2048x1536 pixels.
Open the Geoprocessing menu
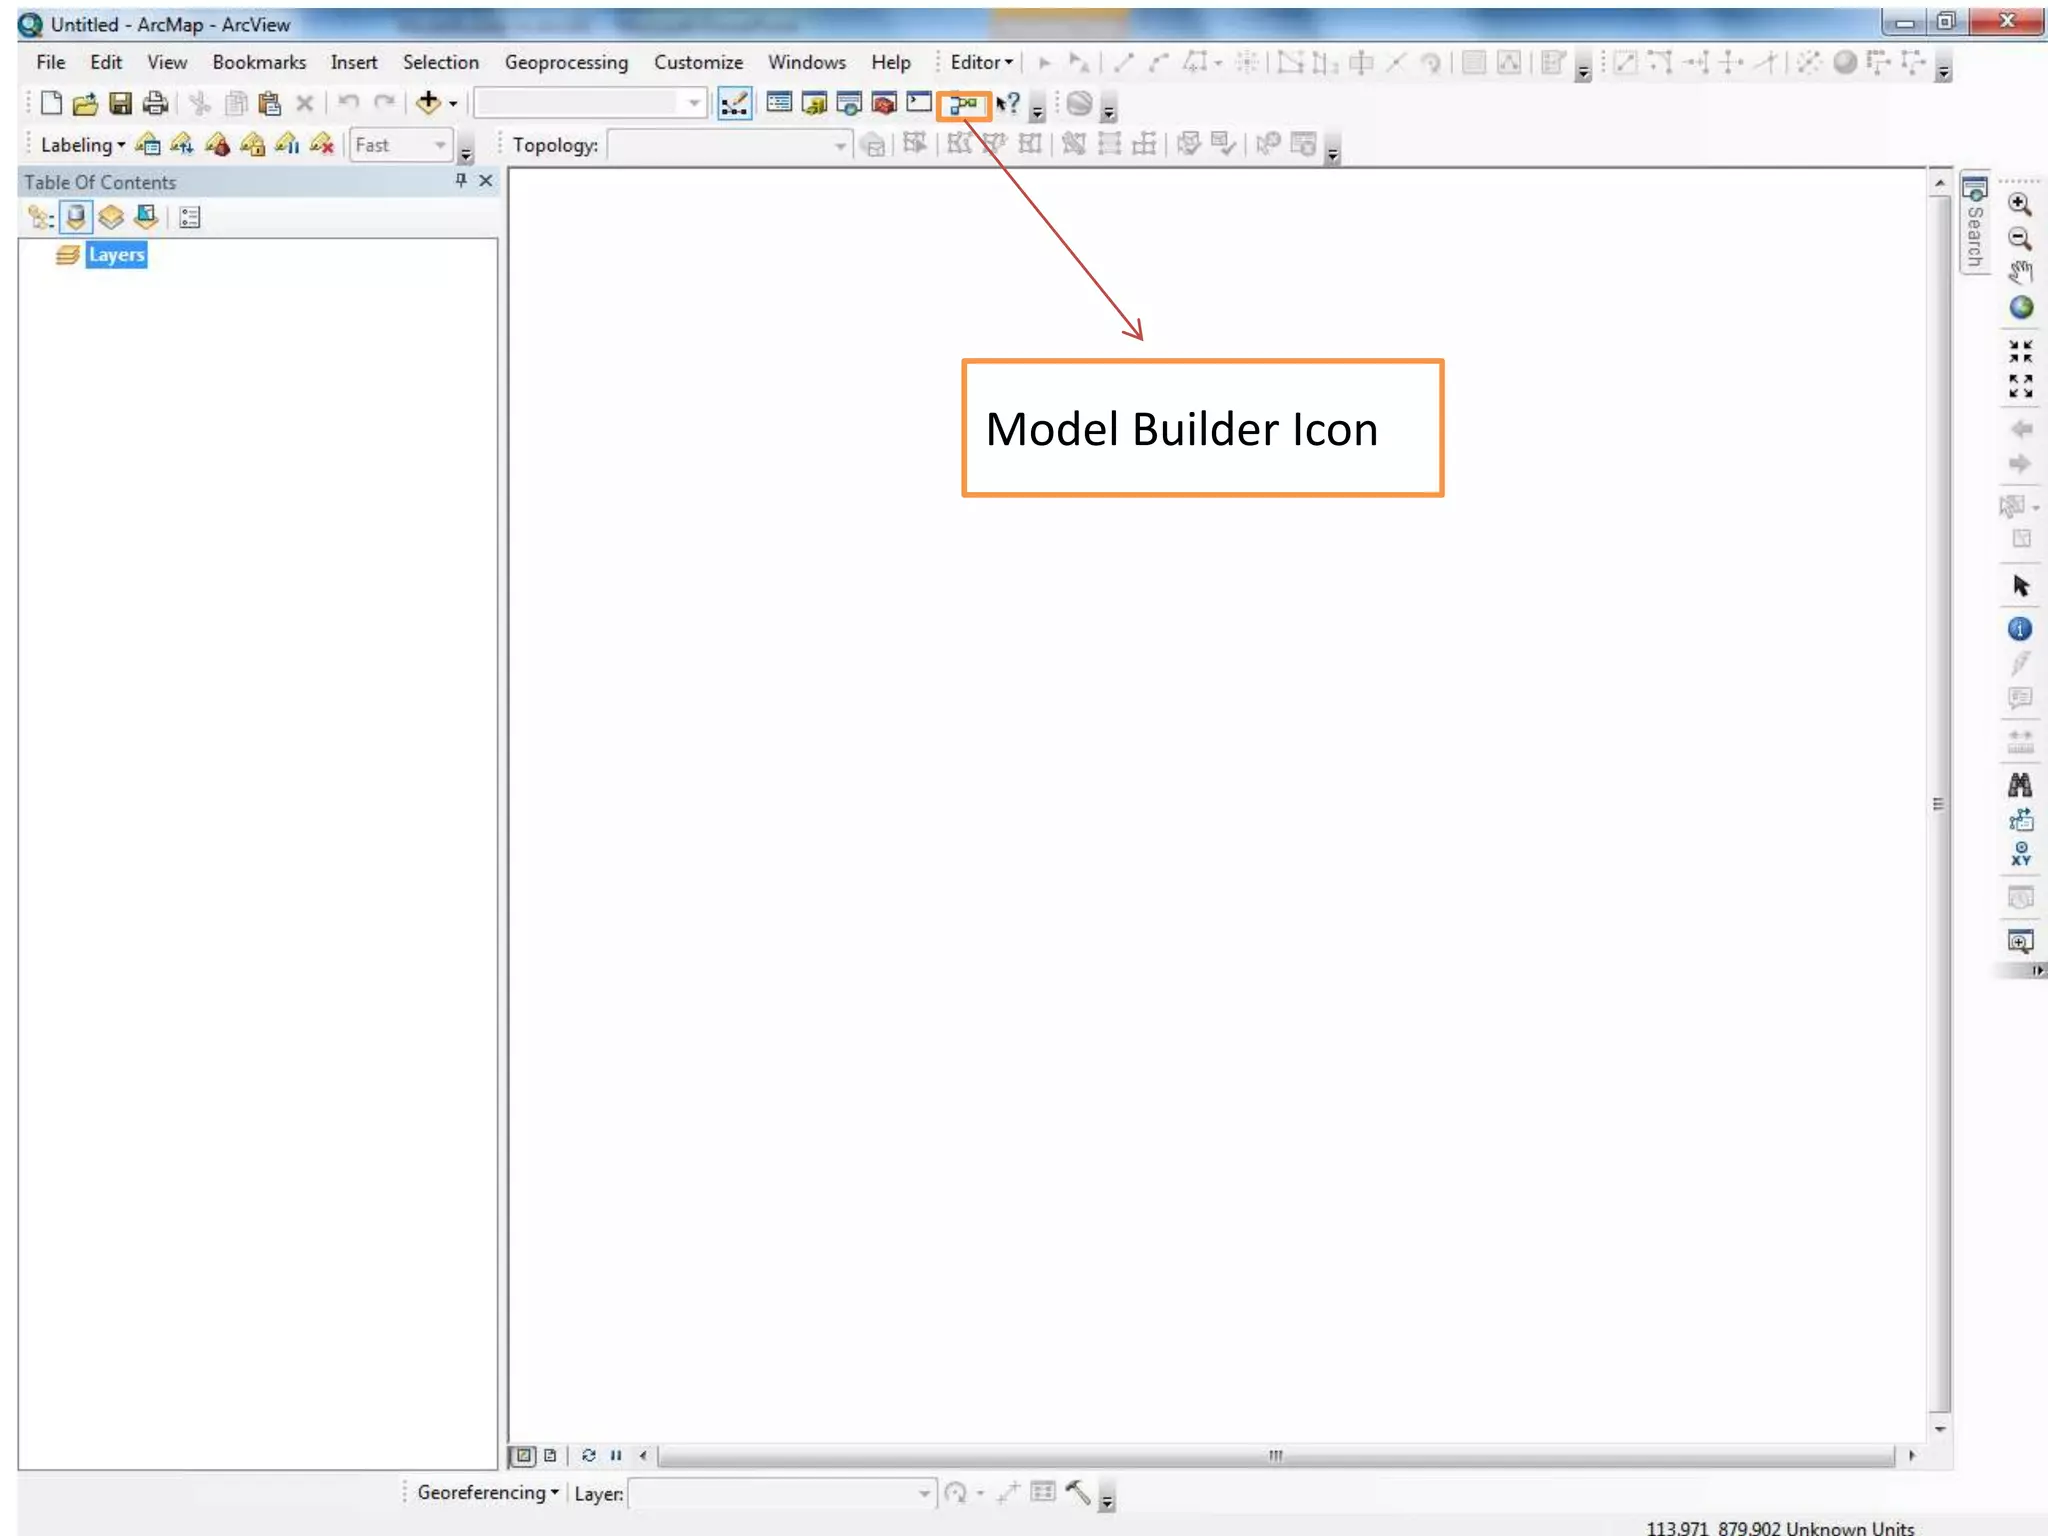566,62
